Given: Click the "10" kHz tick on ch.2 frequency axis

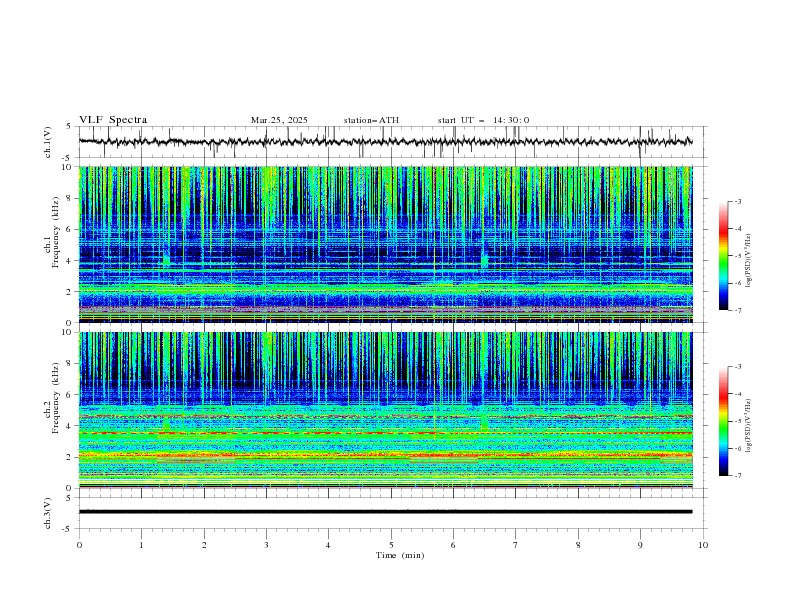Looking at the screenshot, I should (x=66, y=332).
